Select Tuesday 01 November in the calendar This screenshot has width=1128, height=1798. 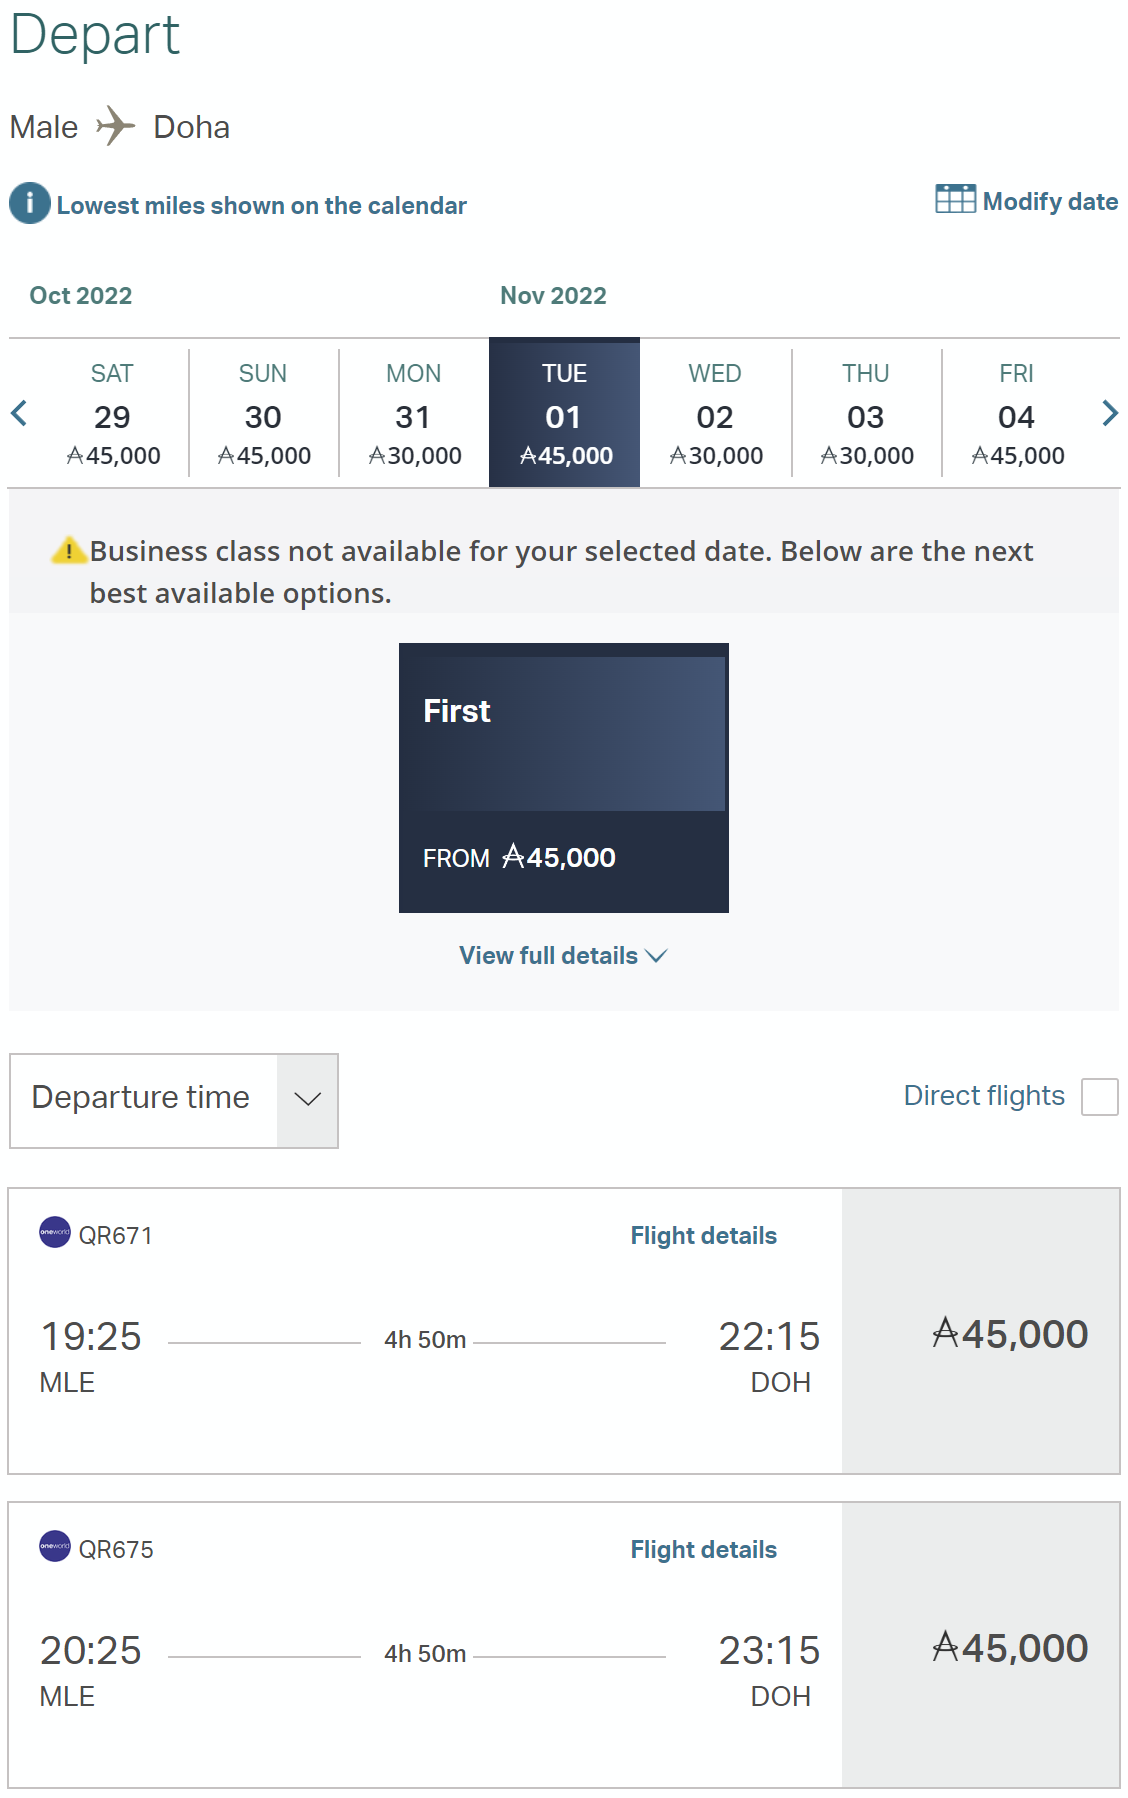point(564,412)
